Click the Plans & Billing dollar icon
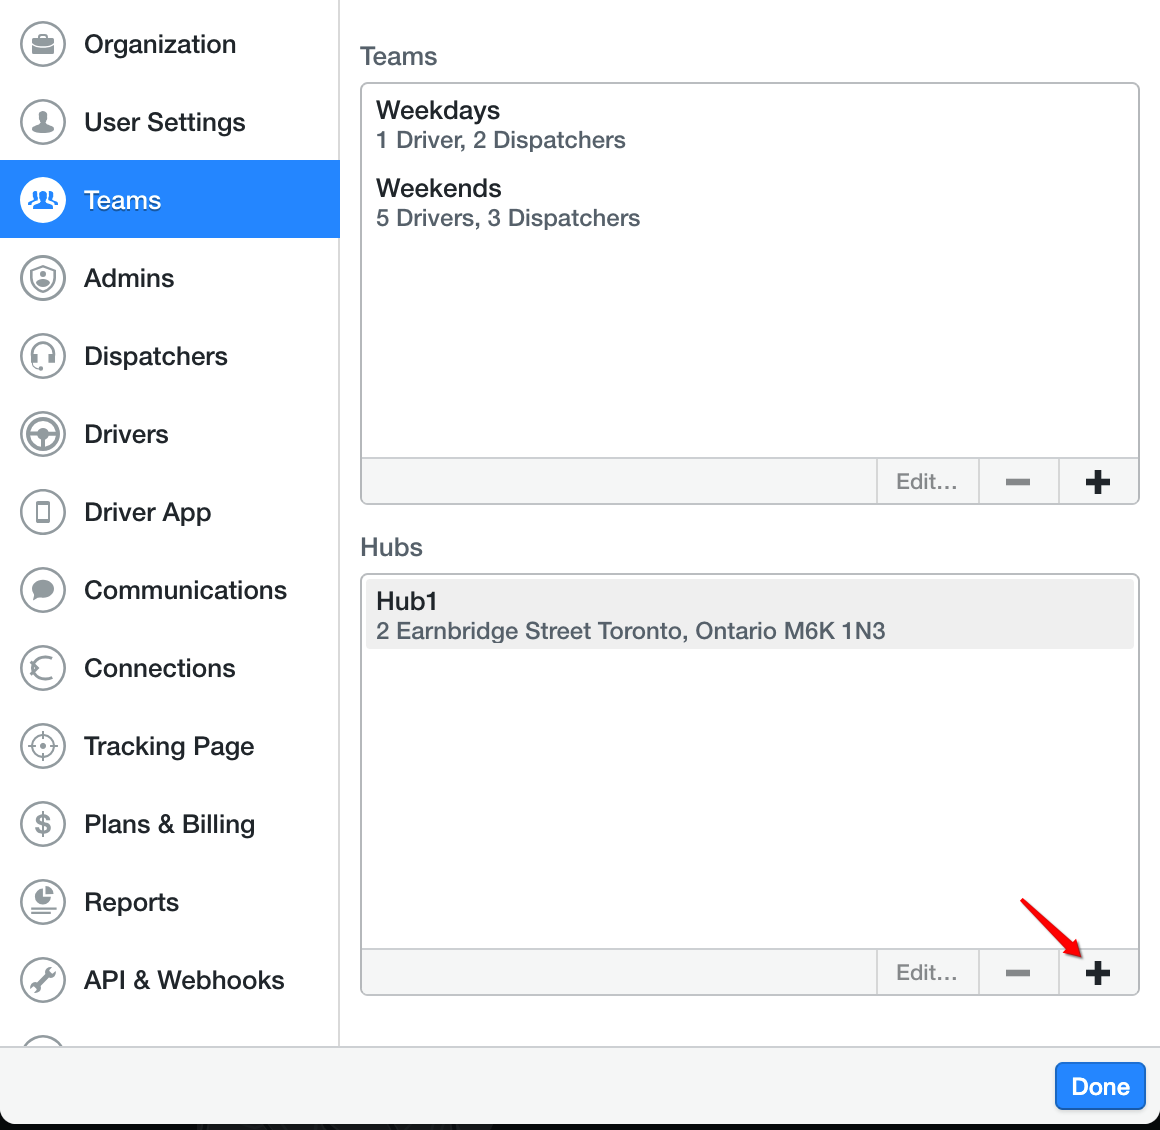Viewport: 1160px width, 1130px height. coord(43,824)
